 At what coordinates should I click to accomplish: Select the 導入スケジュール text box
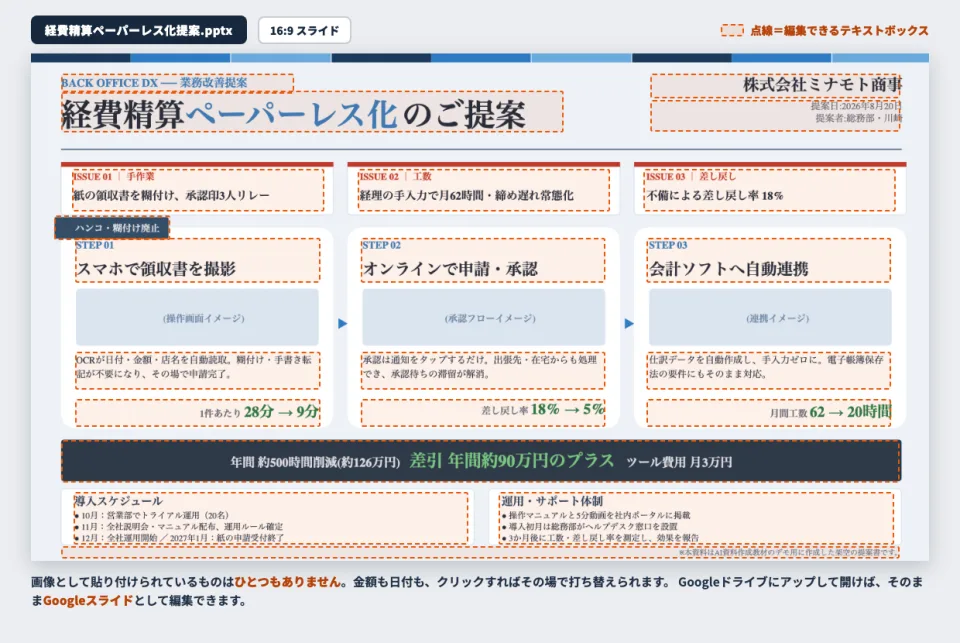coord(271,517)
